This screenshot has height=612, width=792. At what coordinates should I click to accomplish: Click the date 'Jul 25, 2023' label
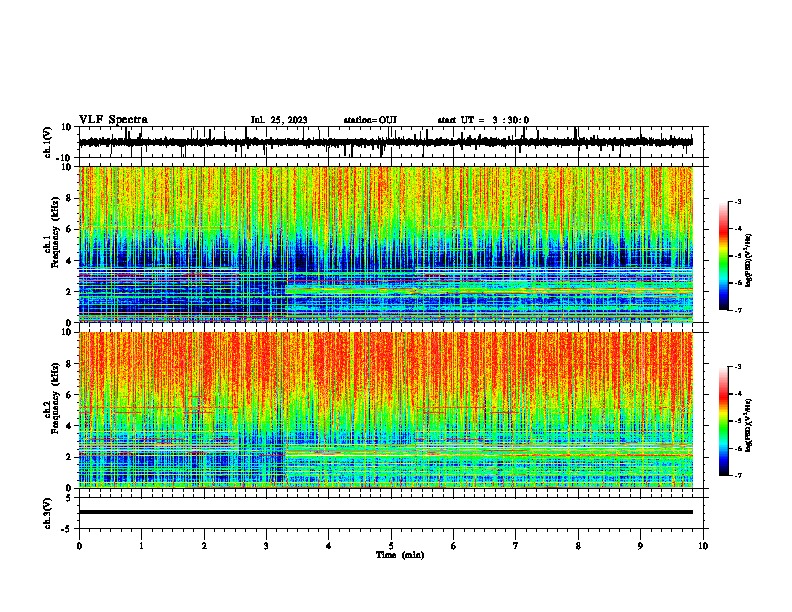tap(279, 120)
